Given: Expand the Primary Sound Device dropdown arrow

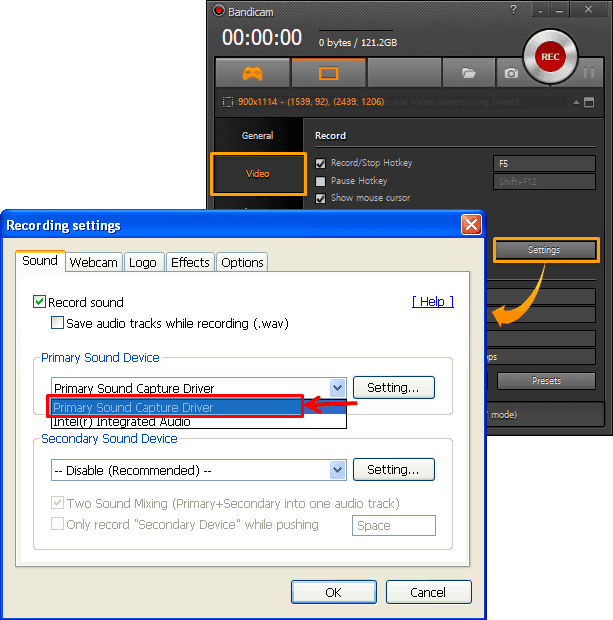Looking at the screenshot, I should pos(337,387).
